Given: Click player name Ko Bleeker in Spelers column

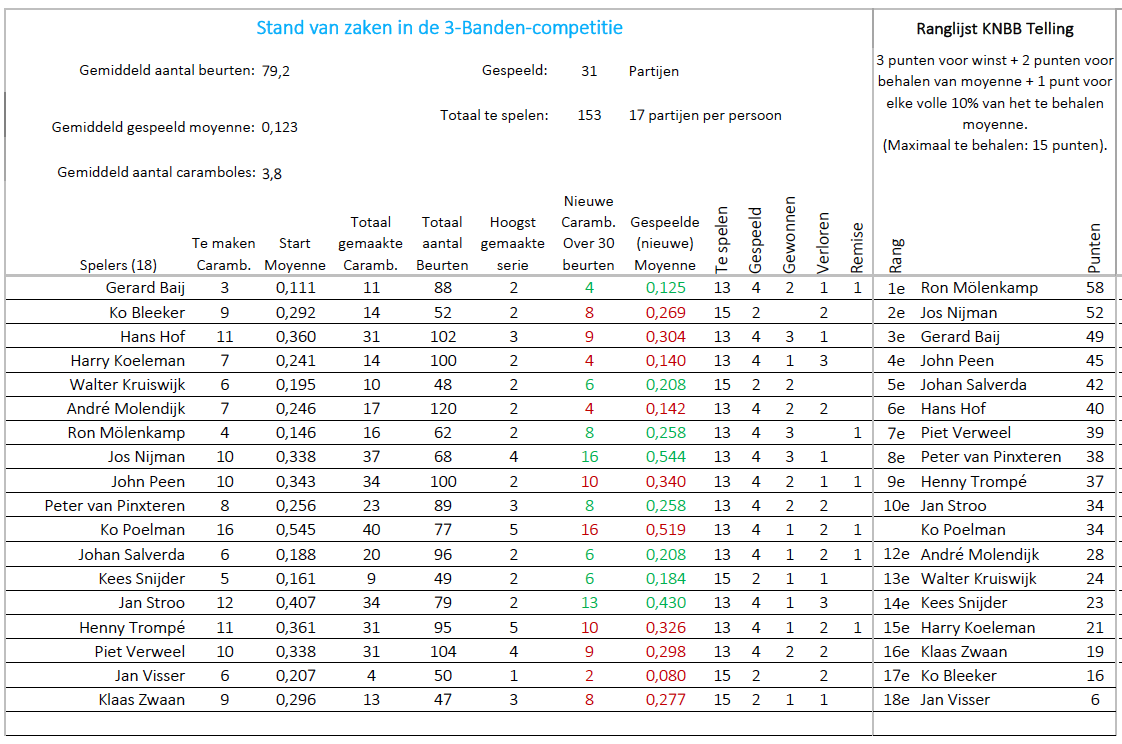Looking at the screenshot, I should click(x=147, y=313).
